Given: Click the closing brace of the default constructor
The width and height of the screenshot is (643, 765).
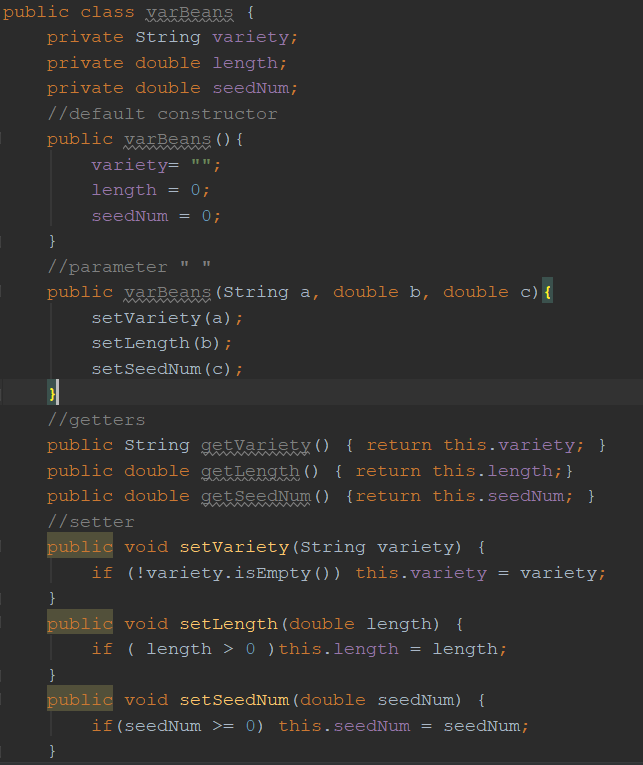Looking at the screenshot, I should click(x=52, y=242).
